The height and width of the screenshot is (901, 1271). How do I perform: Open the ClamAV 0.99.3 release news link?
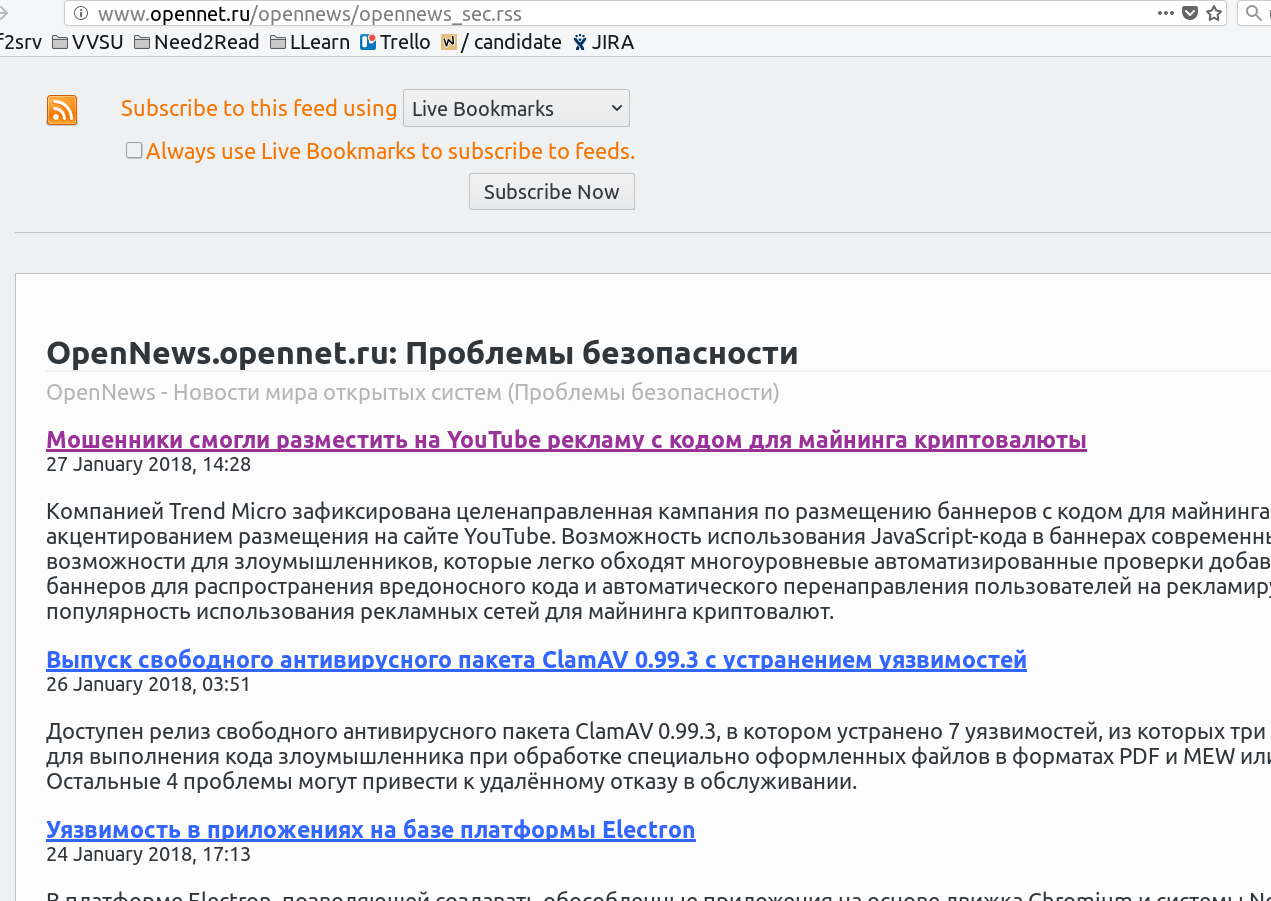click(536, 660)
